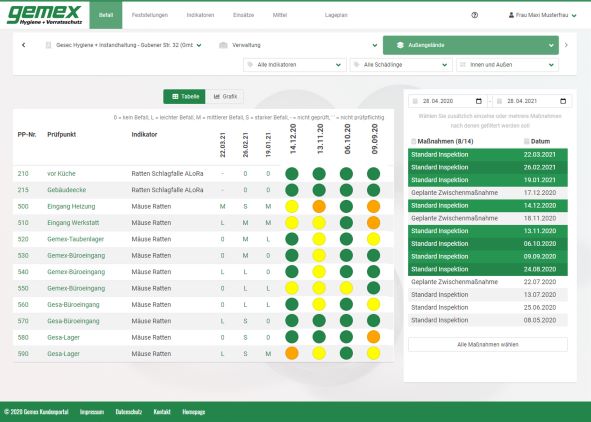Open the Eingang Heizung Prüfpunkt link
The image size is (591, 422).
pos(71,206)
